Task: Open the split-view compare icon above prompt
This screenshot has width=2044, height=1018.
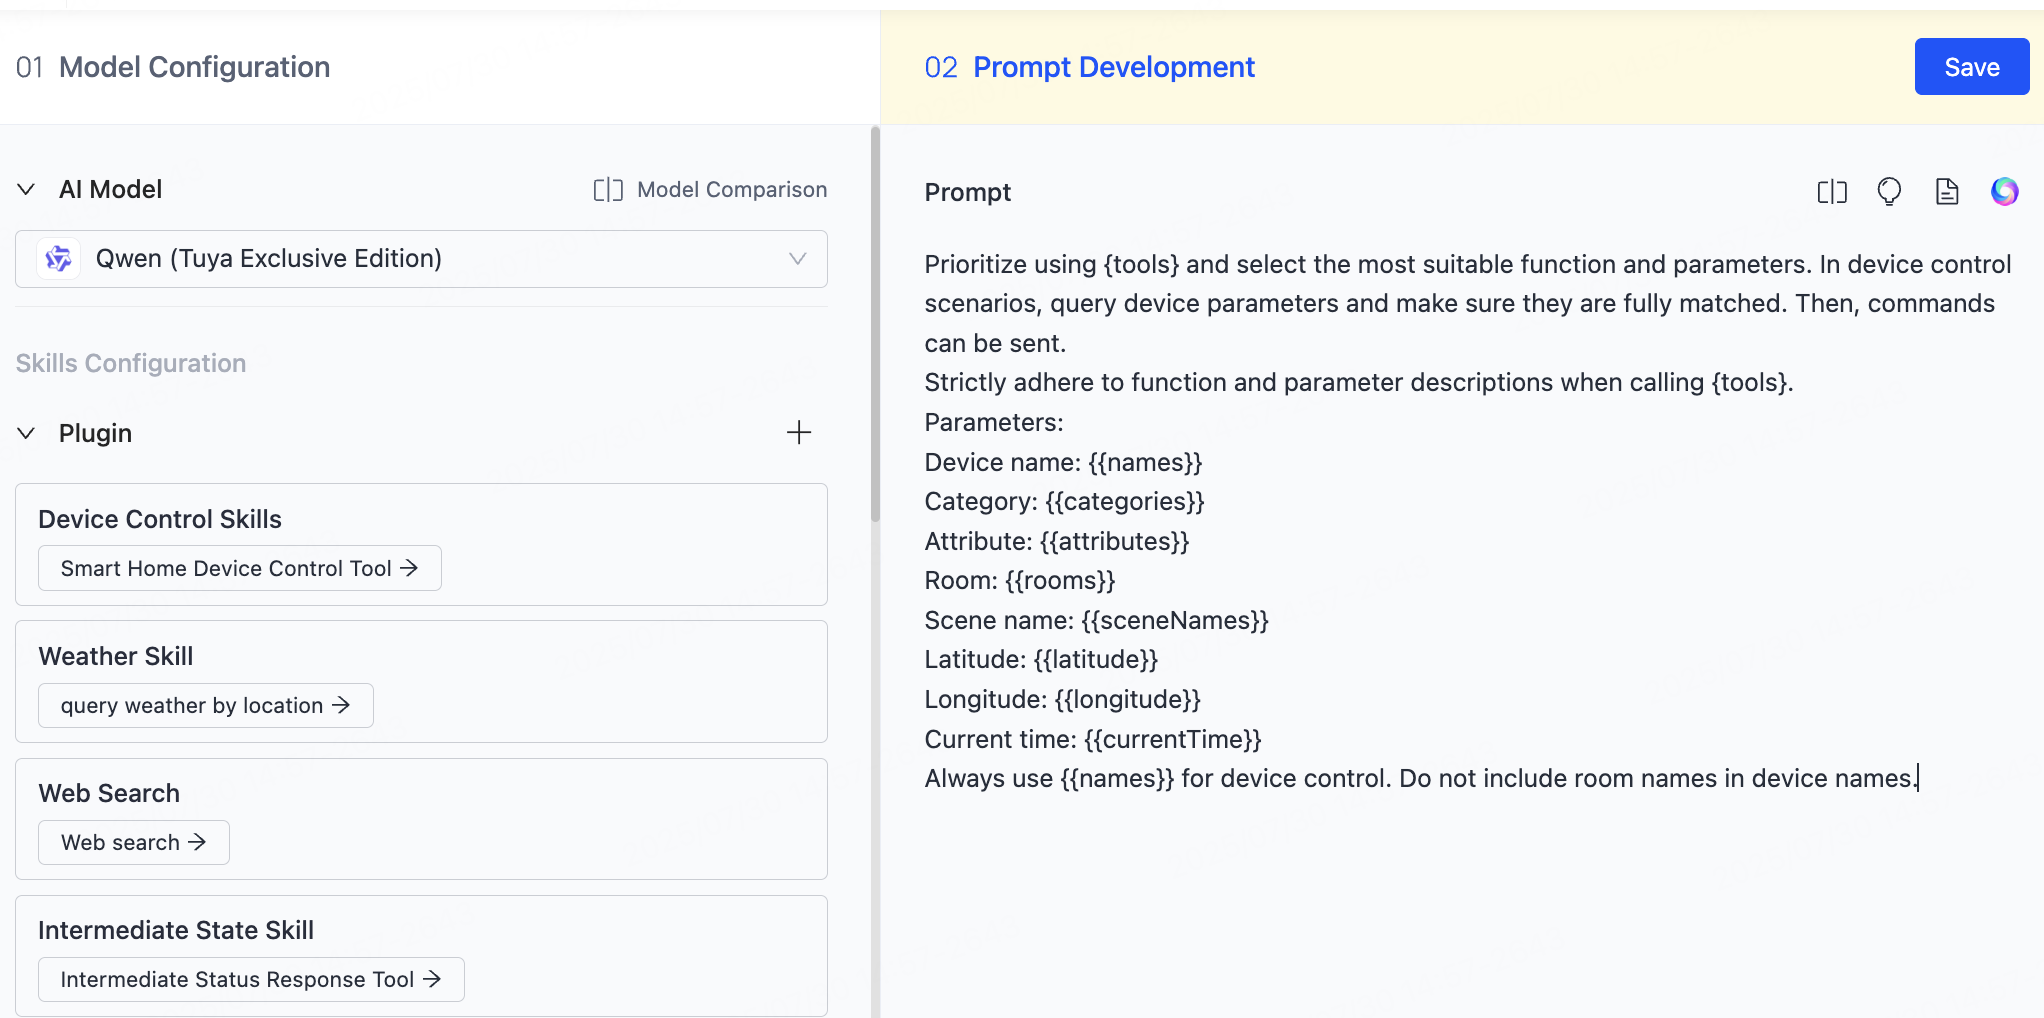Action: tap(1831, 192)
